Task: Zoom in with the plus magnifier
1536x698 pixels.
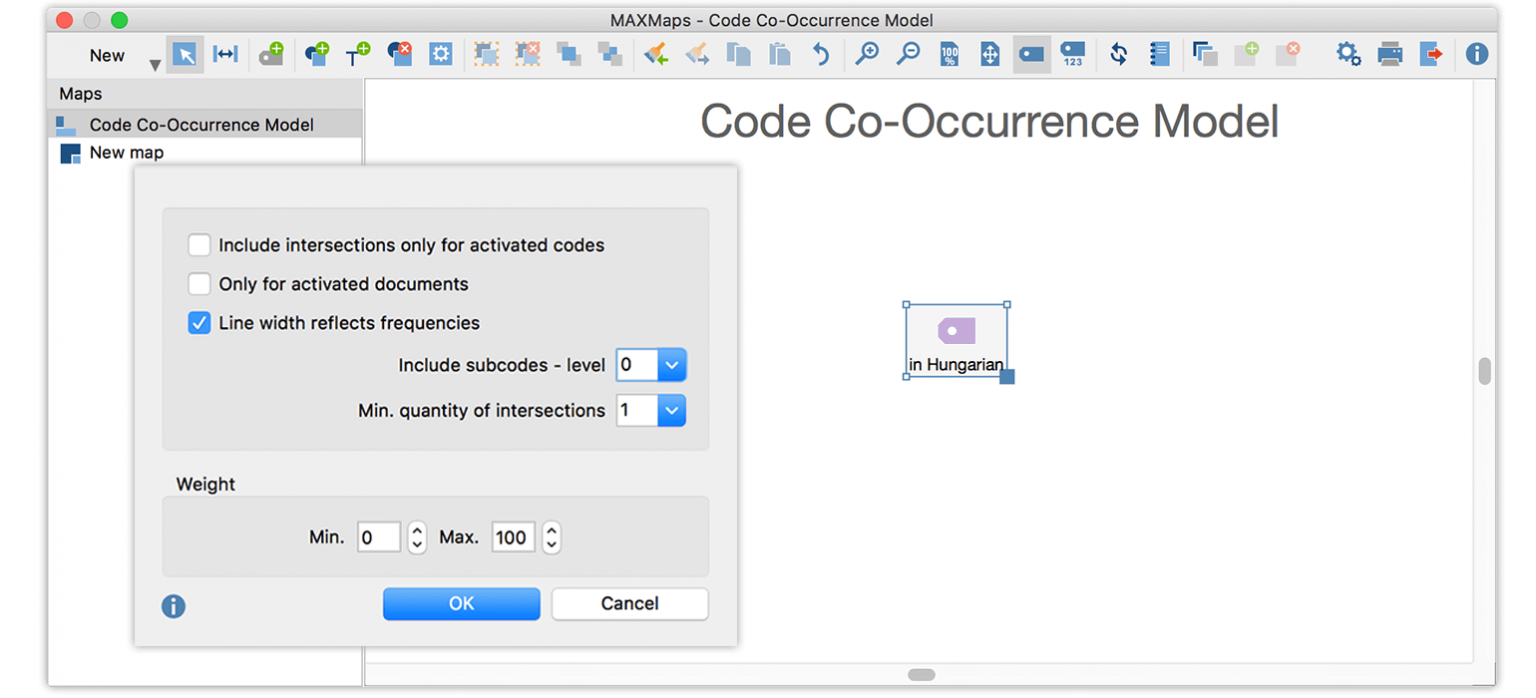Action: point(867,54)
